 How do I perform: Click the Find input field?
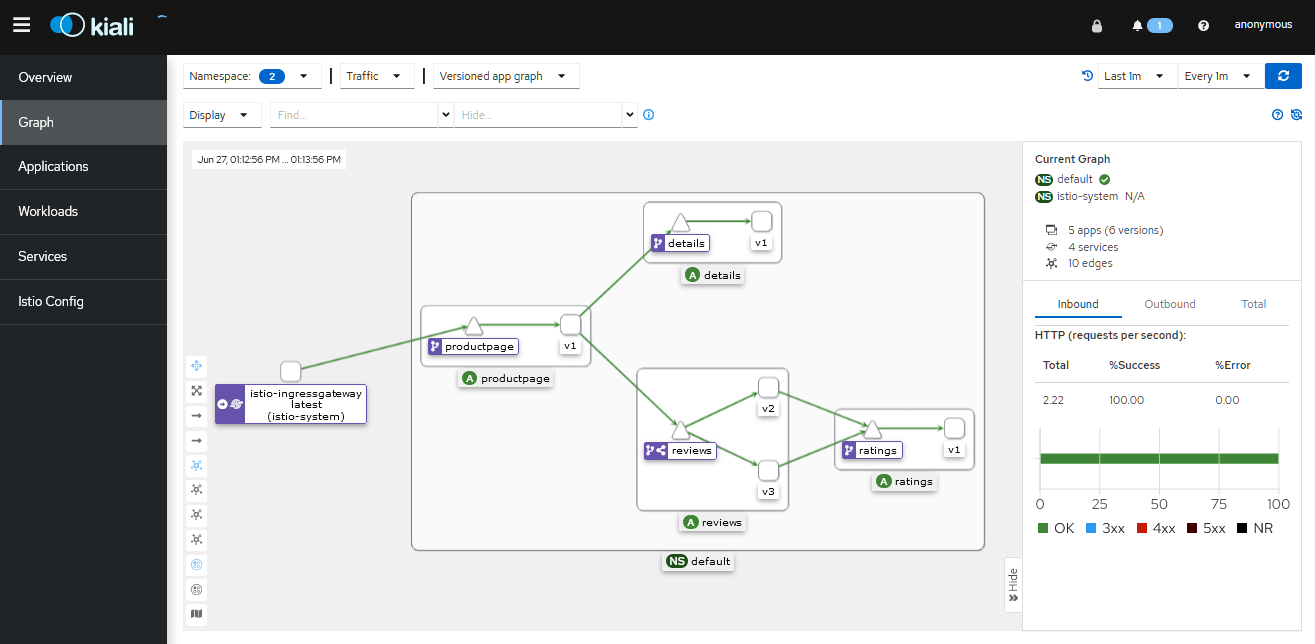point(355,115)
